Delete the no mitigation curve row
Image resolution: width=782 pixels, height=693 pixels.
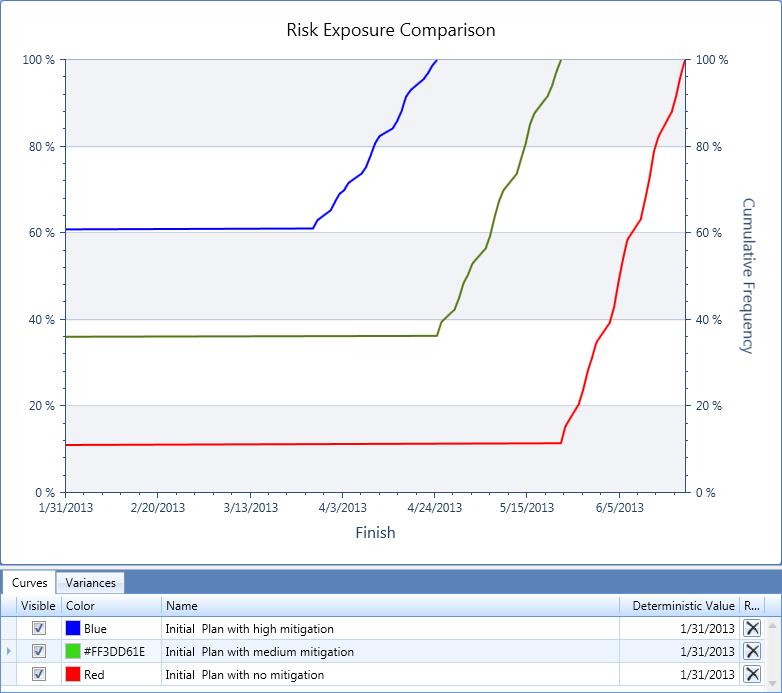(752, 674)
